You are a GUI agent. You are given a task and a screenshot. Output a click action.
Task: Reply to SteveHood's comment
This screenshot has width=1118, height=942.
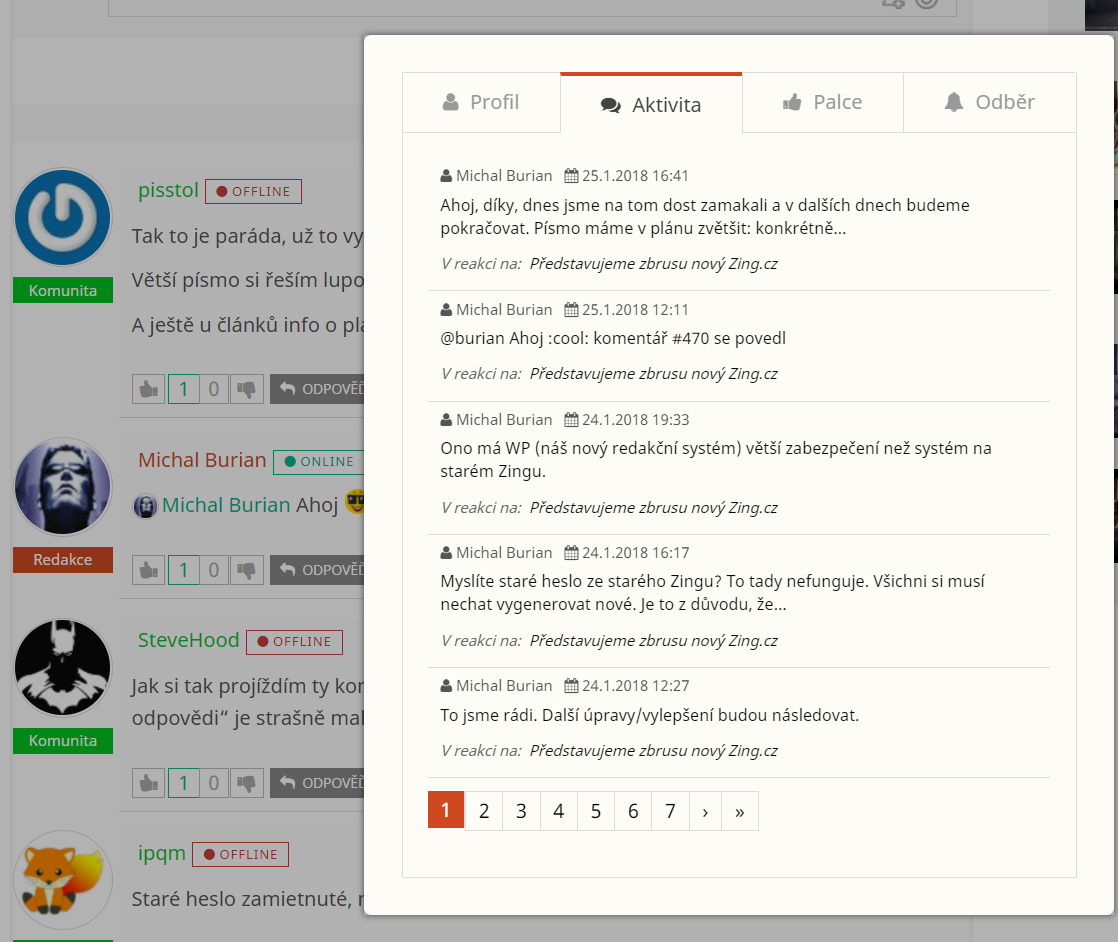pyautogui.click(x=318, y=783)
